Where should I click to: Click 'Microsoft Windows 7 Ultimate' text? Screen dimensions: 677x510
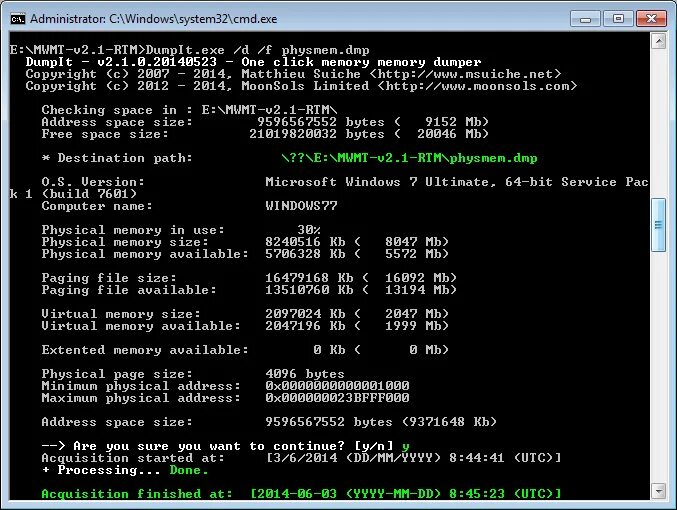coord(377,182)
